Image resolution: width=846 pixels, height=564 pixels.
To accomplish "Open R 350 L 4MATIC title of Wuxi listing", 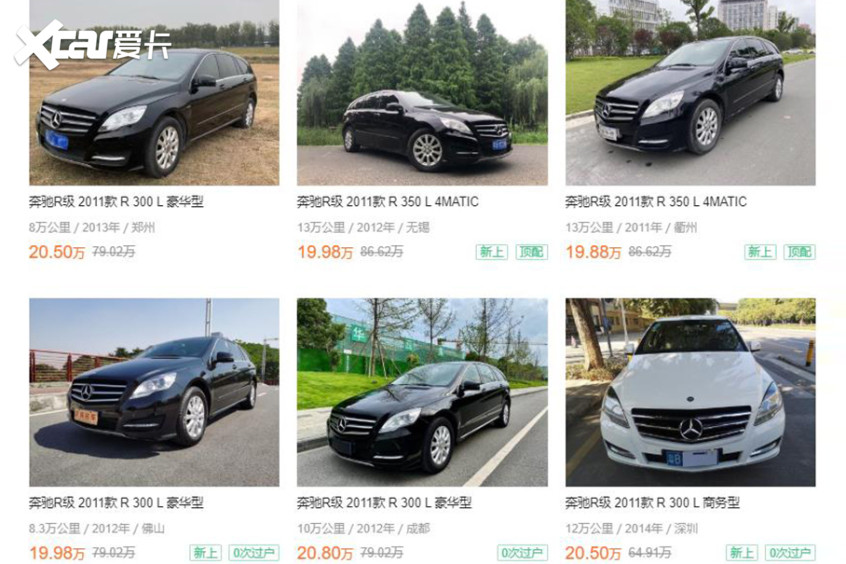I will coord(387,202).
